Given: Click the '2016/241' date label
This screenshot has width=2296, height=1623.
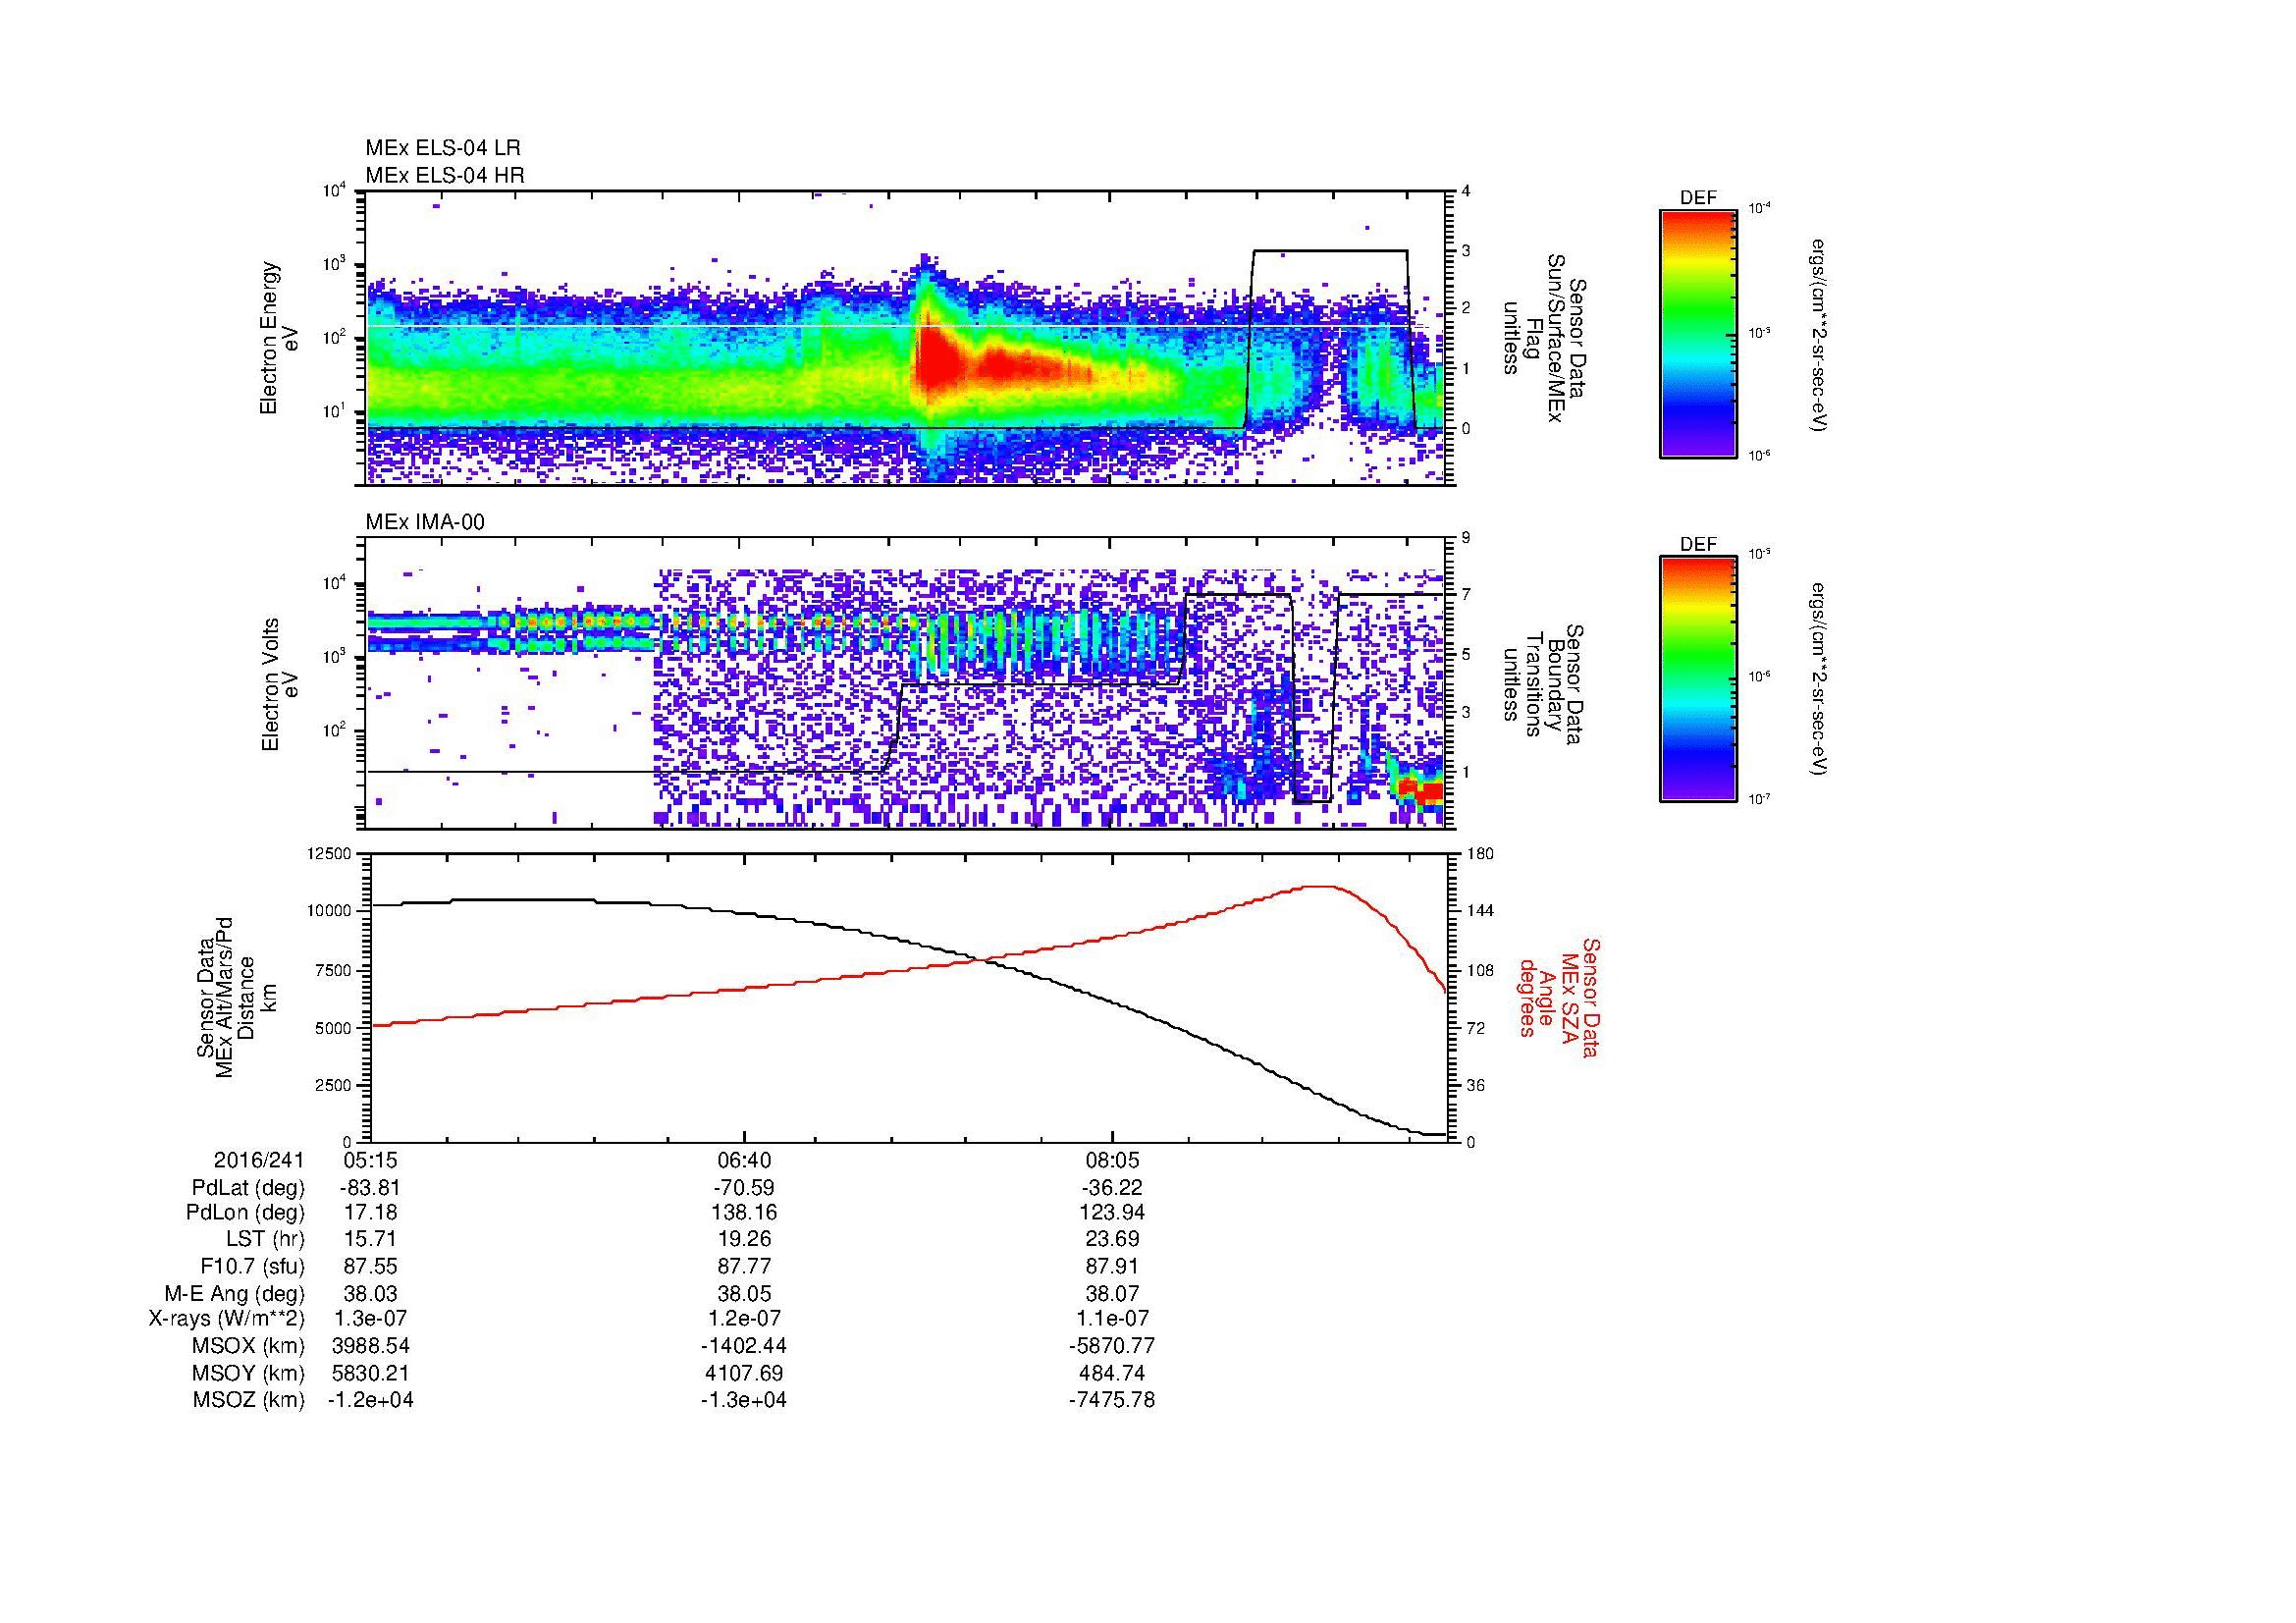Looking at the screenshot, I should pos(258,1160).
